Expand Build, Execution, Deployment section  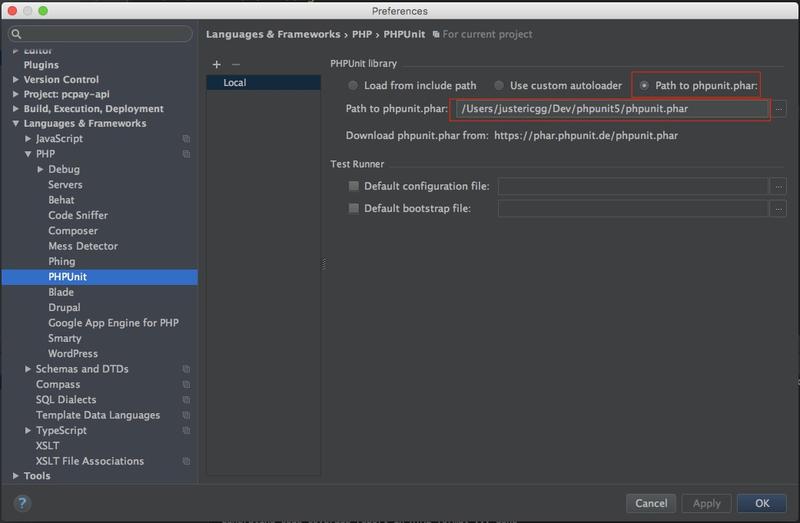tap(16, 109)
